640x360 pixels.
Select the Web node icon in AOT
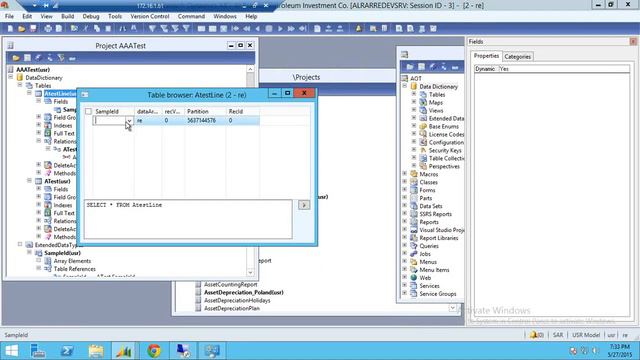click(x=414, y=278)
